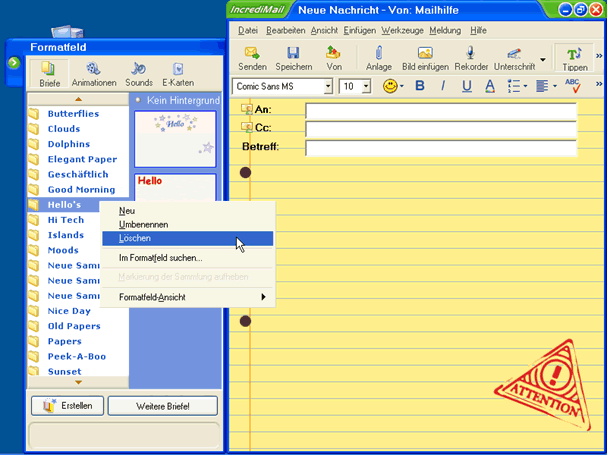Open the E-Karten category

coord(178,74)
